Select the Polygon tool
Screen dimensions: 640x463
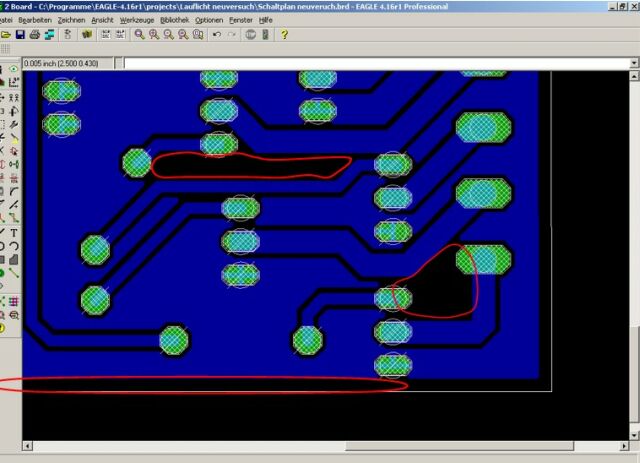(x=14, y=259)
